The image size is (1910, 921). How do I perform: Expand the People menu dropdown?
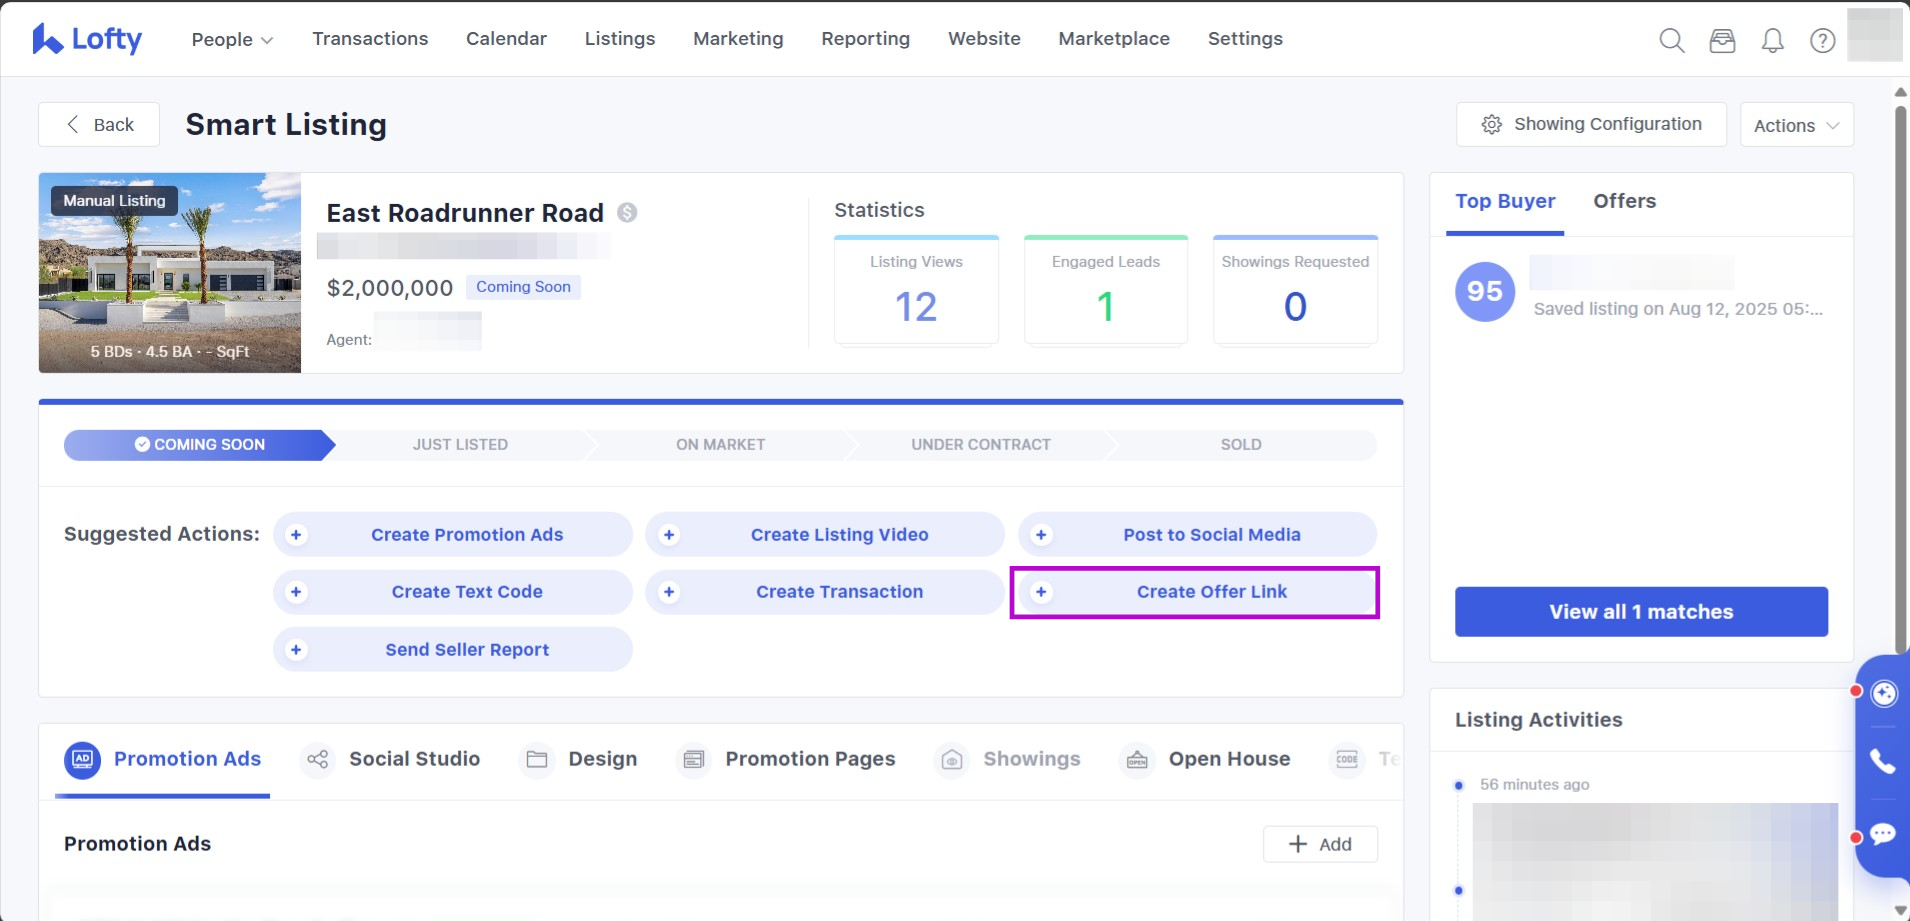(232, 39)
